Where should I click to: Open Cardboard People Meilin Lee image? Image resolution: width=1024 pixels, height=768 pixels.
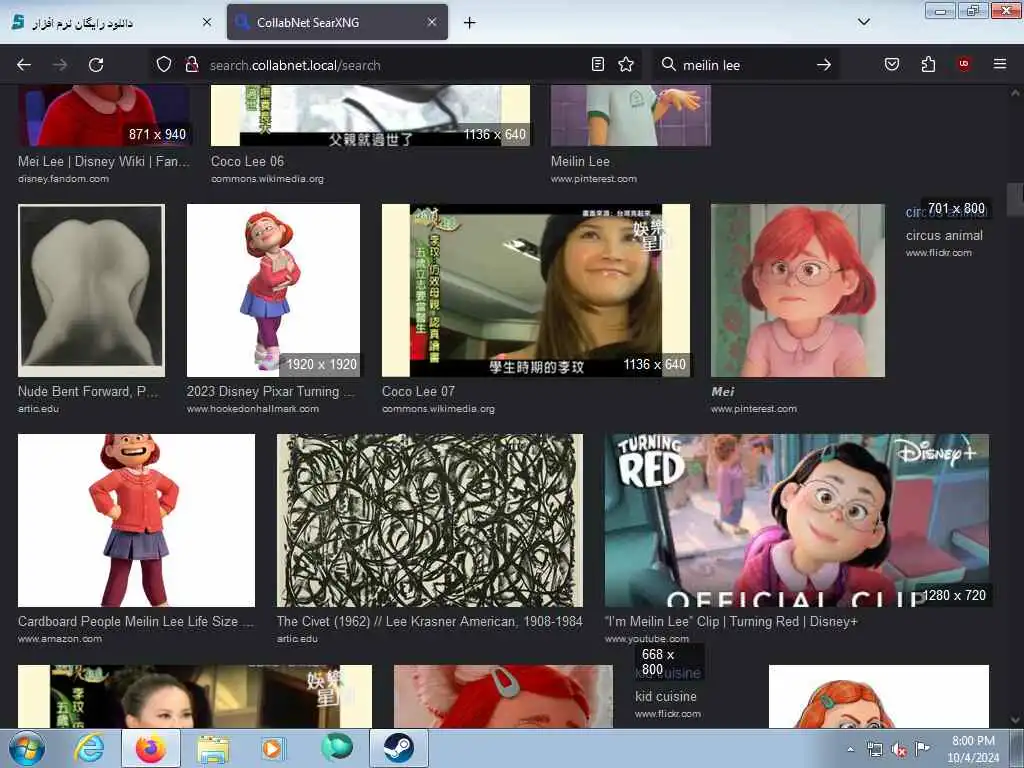136,520
